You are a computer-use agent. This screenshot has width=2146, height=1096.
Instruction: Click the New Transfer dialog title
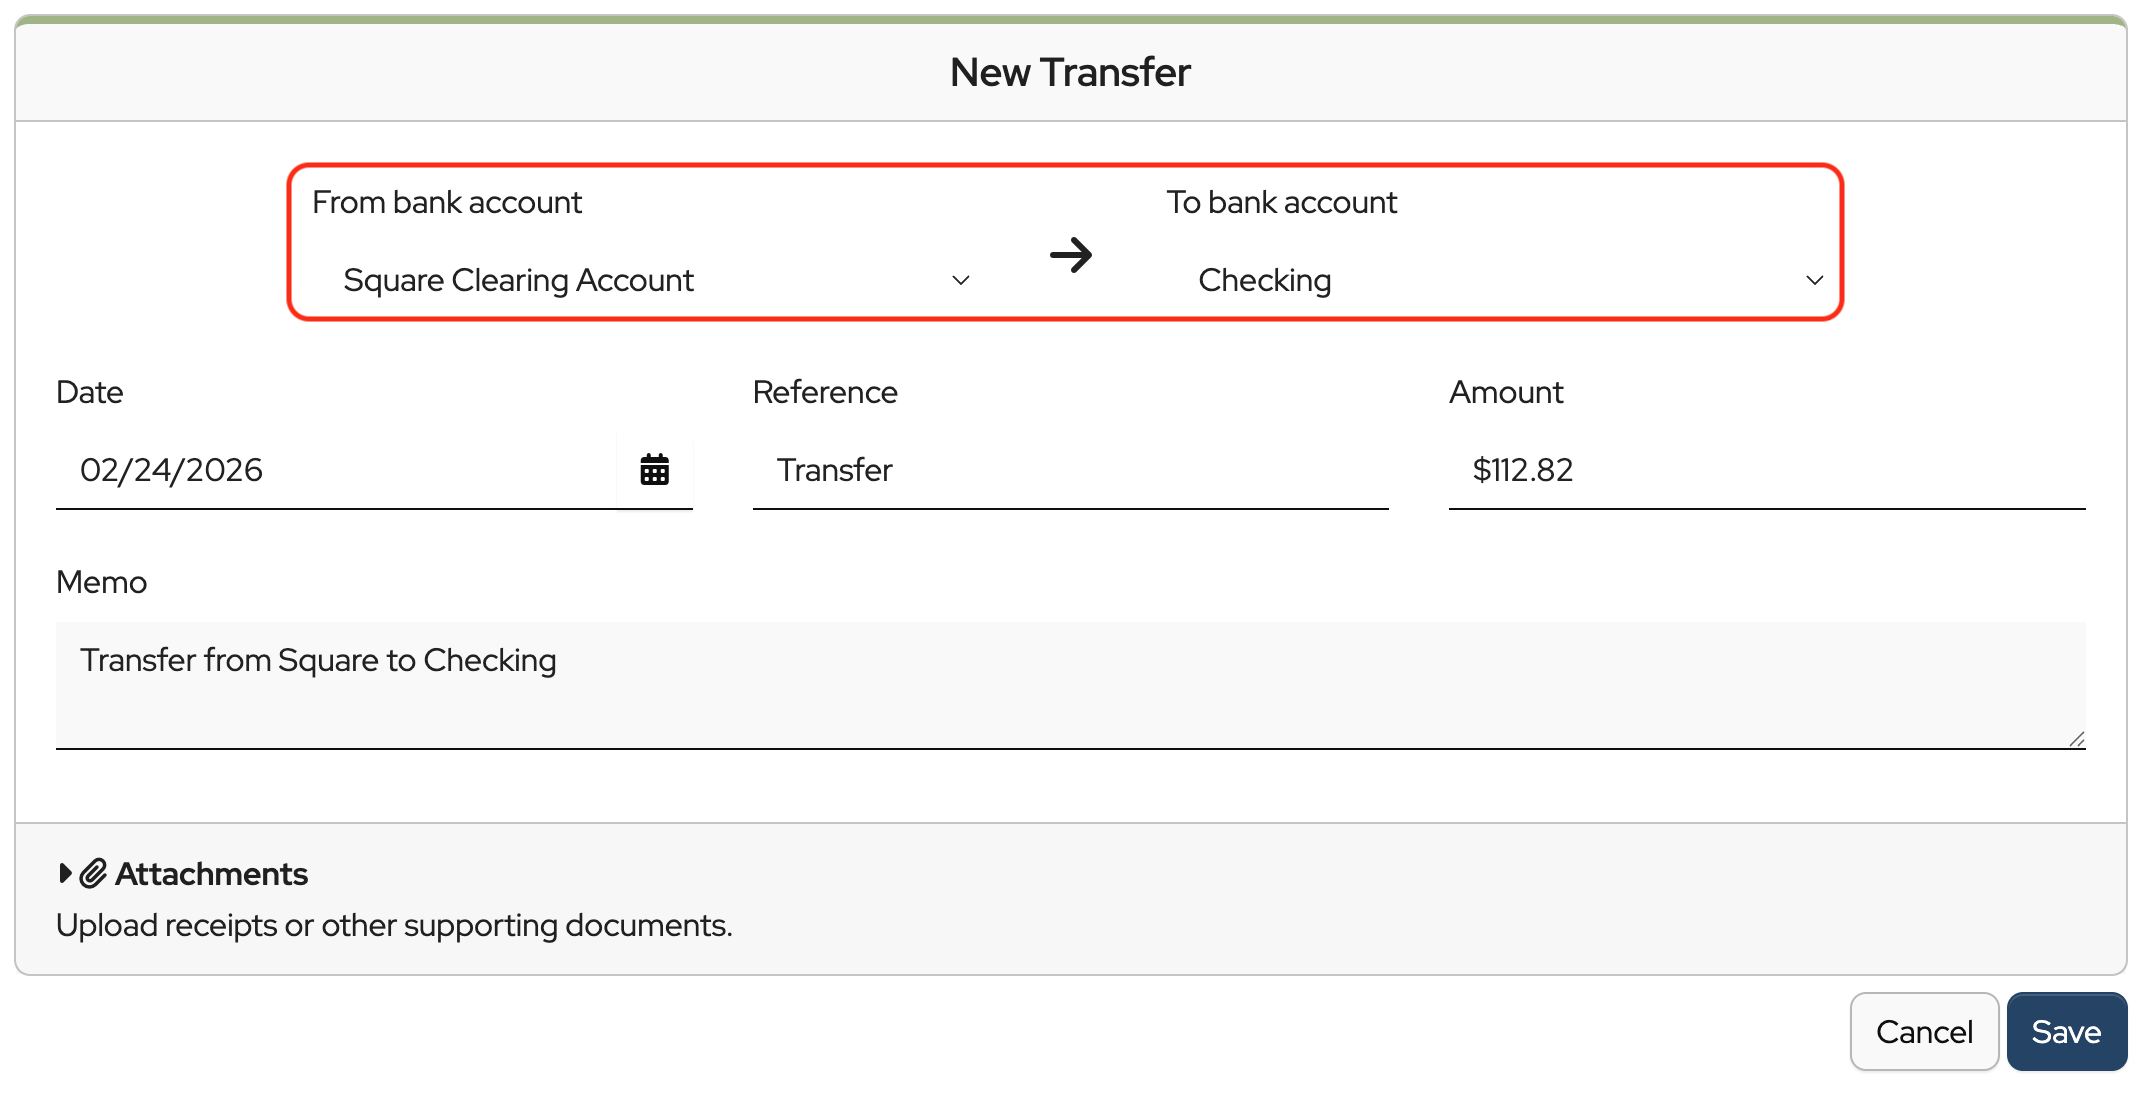click(x=1070, y=72)
